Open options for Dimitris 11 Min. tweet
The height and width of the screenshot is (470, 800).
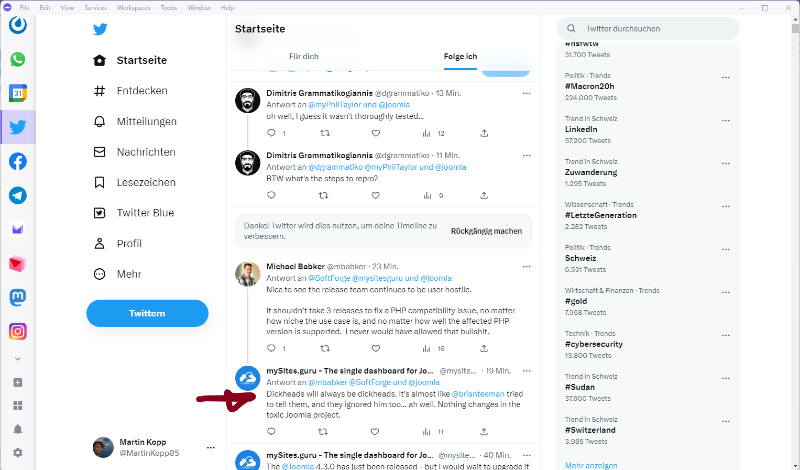(527, 156)
